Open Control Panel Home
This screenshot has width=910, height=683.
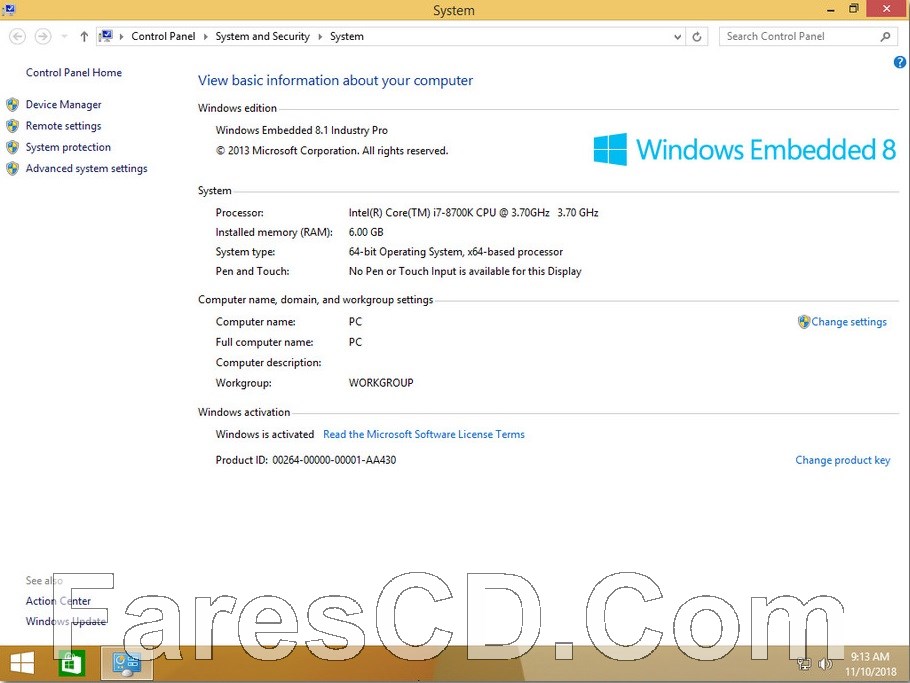74,73
